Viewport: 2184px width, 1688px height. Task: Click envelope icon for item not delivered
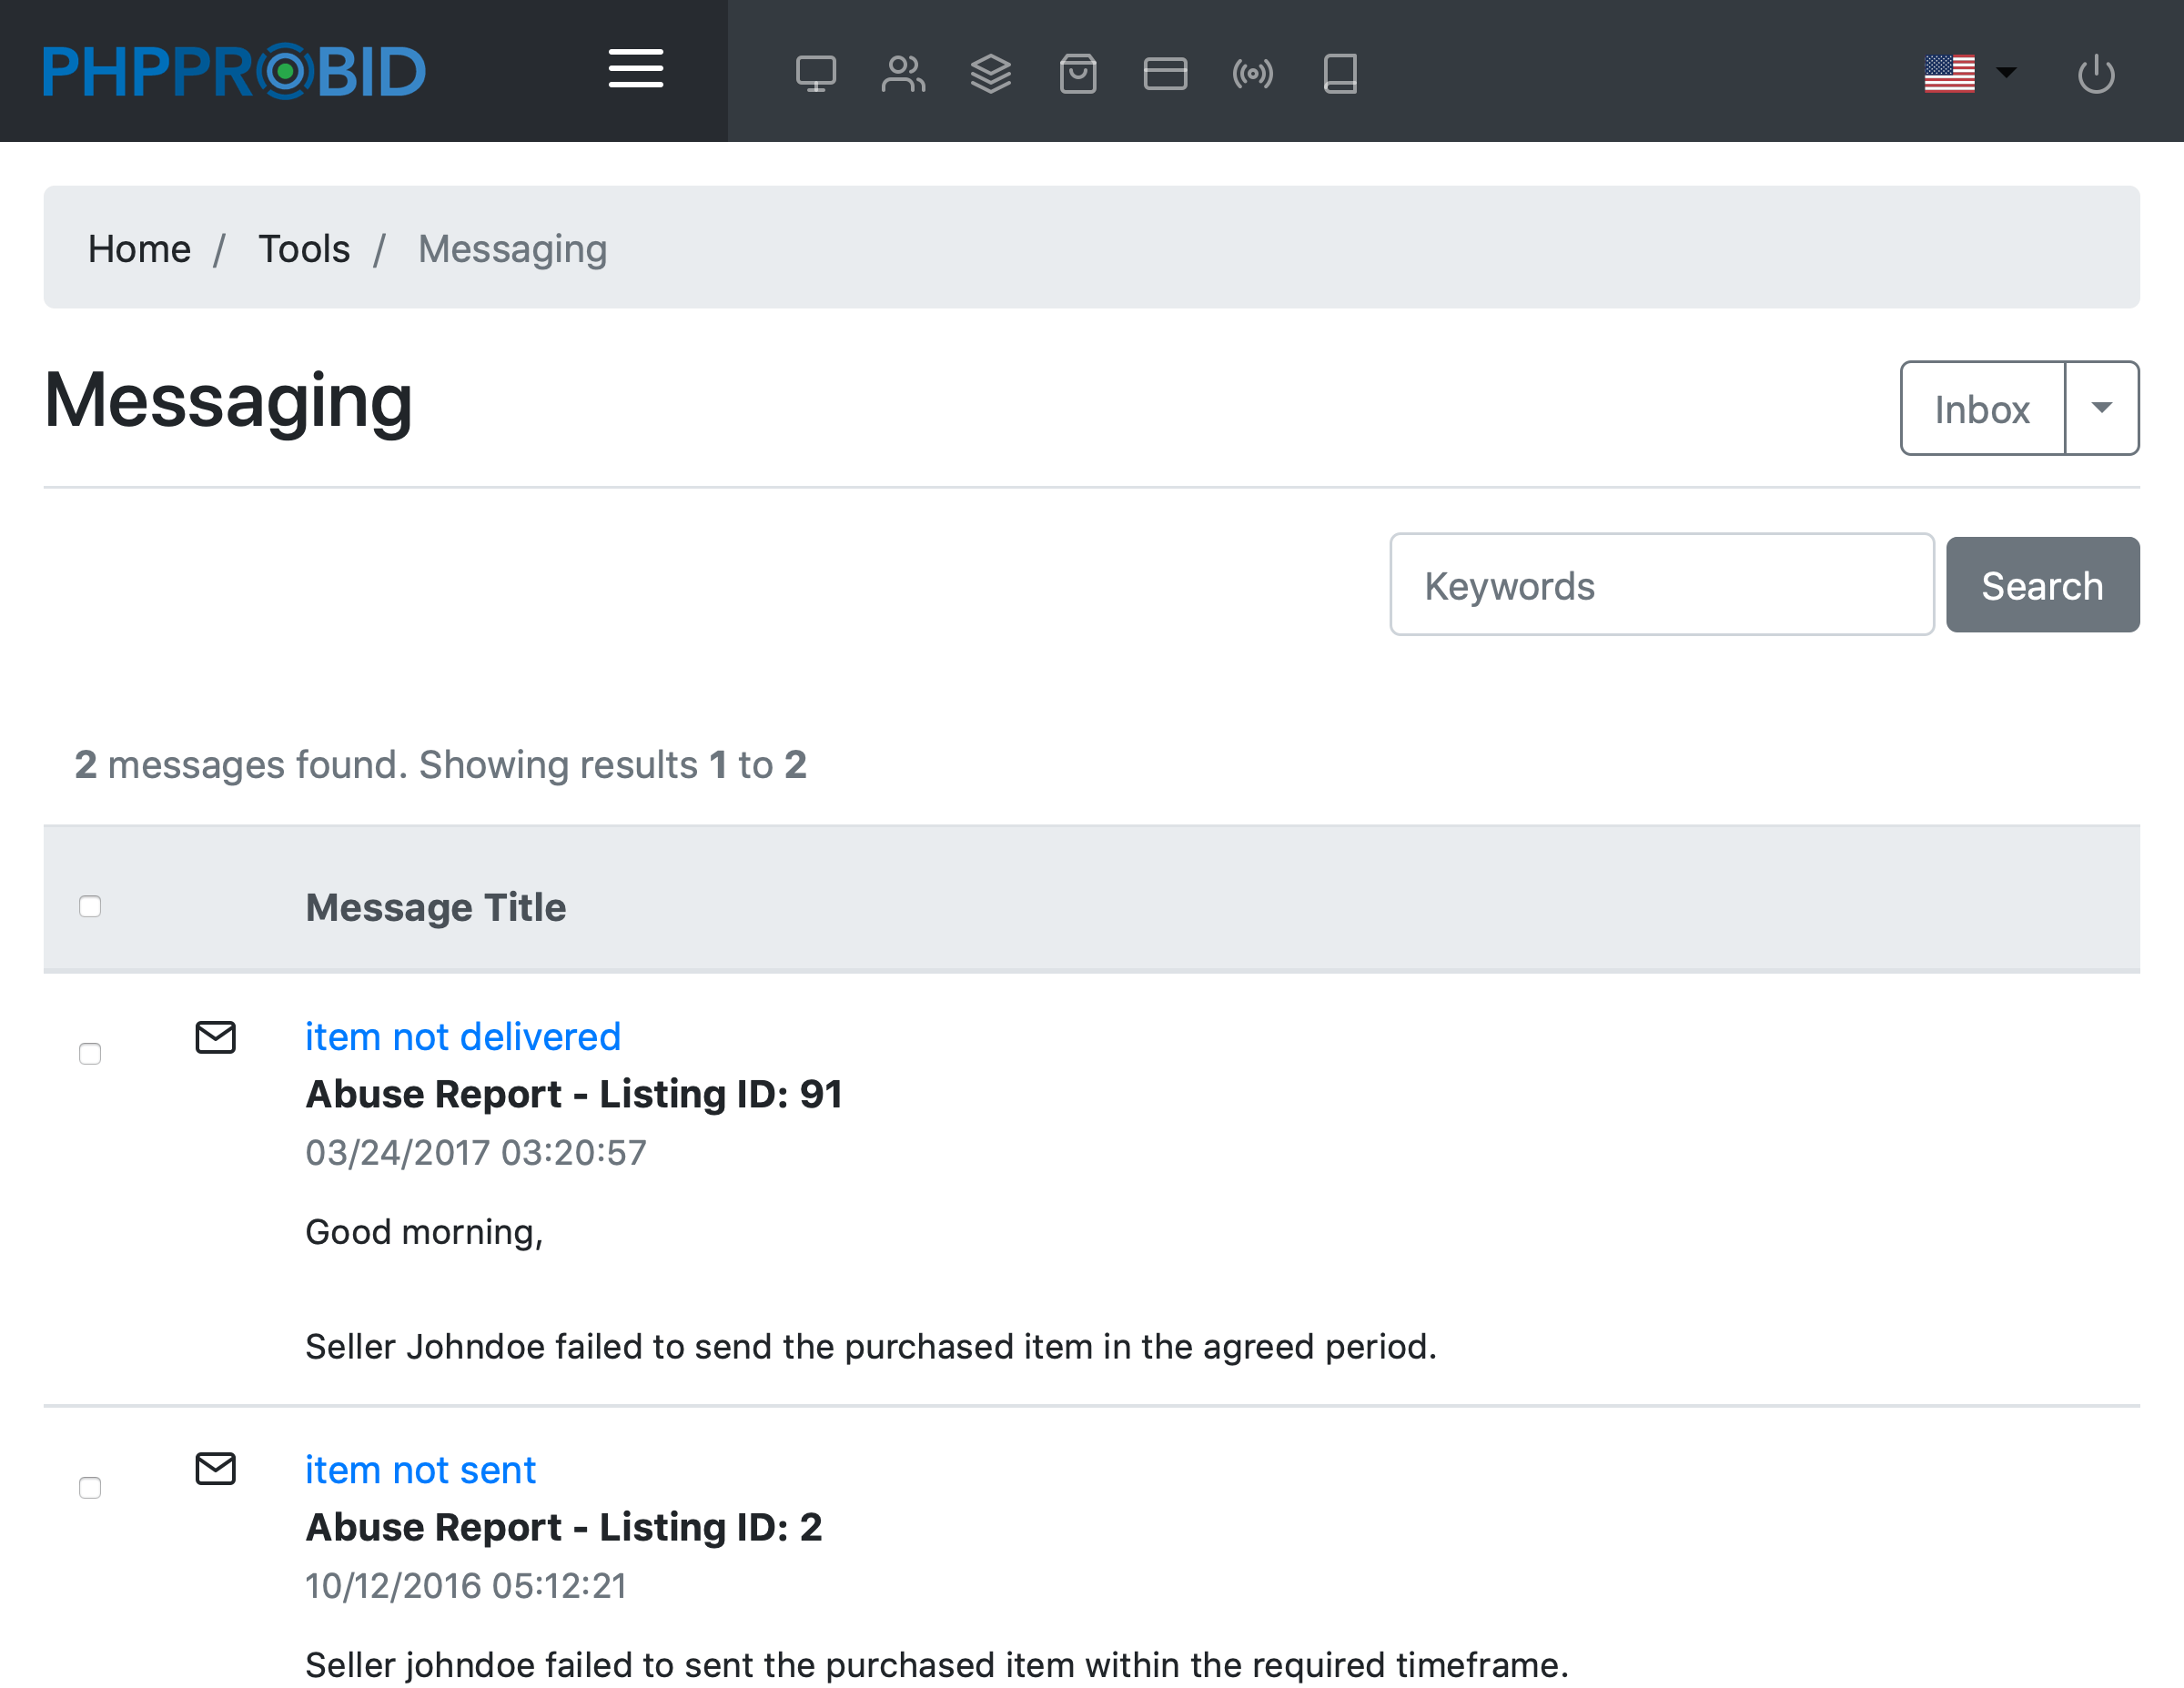click(215, 1037)
